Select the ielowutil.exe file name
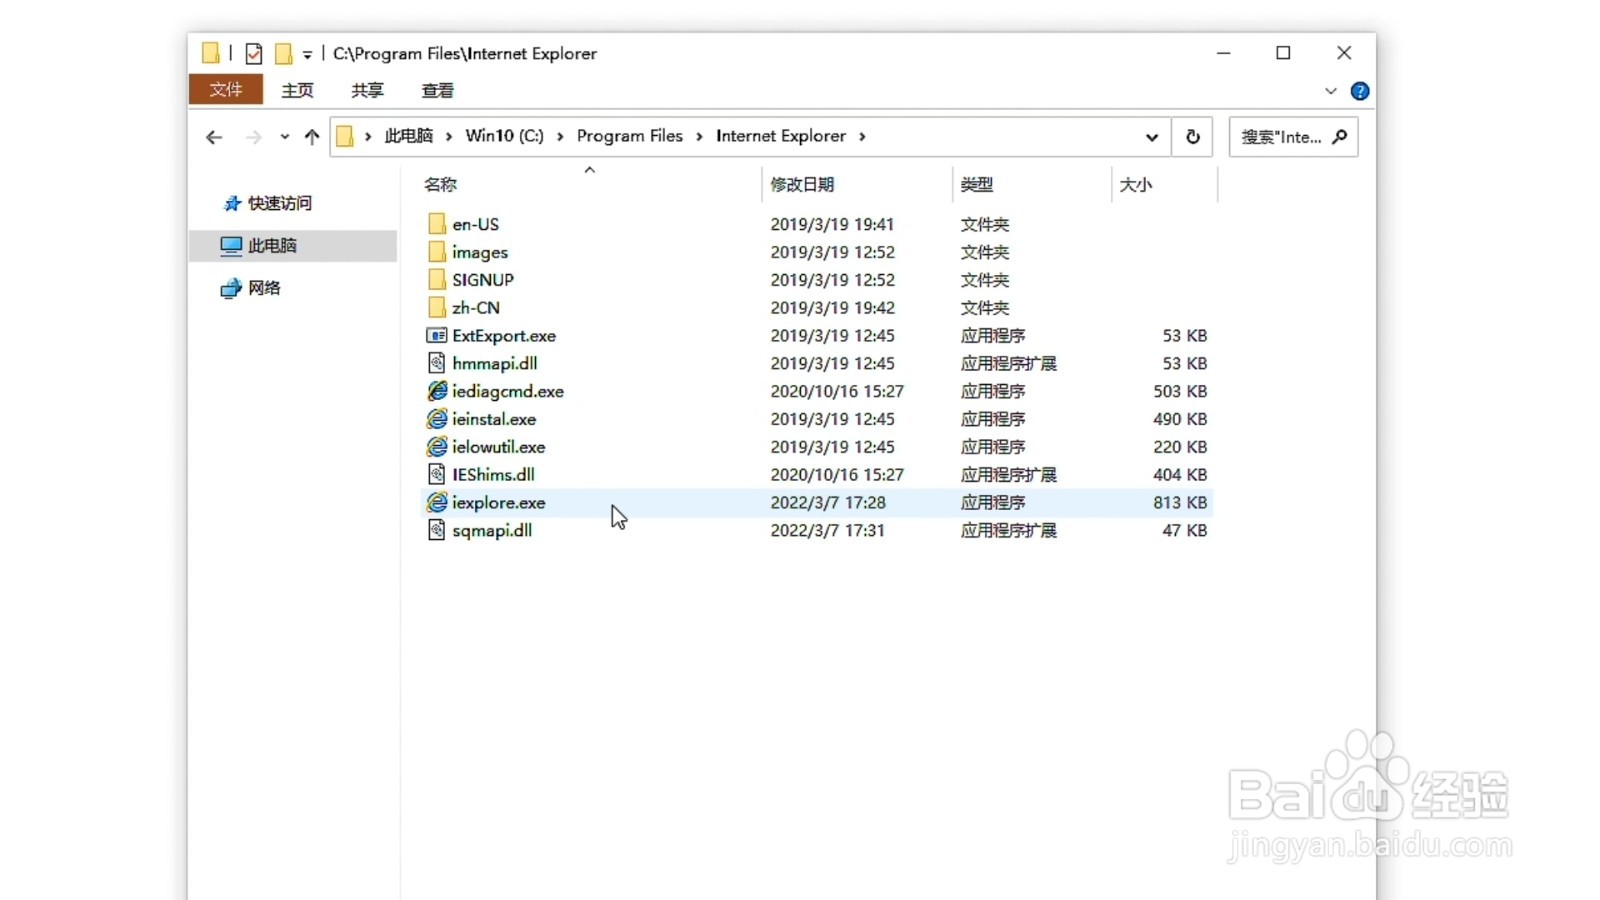The width and height of the screenshot is (1600, 900). (x=499, y=447)
